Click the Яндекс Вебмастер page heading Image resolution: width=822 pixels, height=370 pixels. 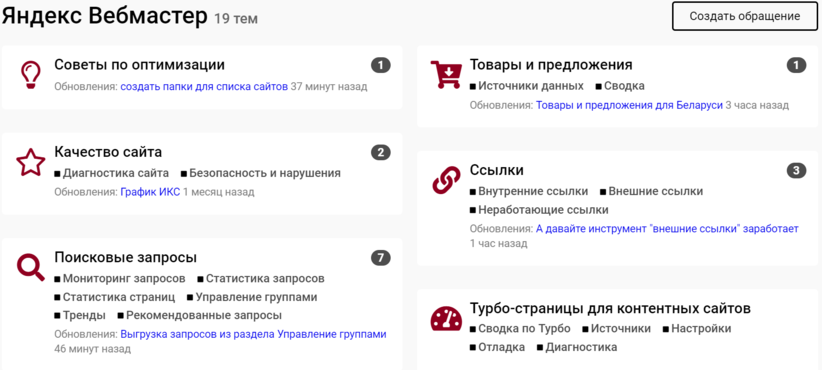point(104,16)
